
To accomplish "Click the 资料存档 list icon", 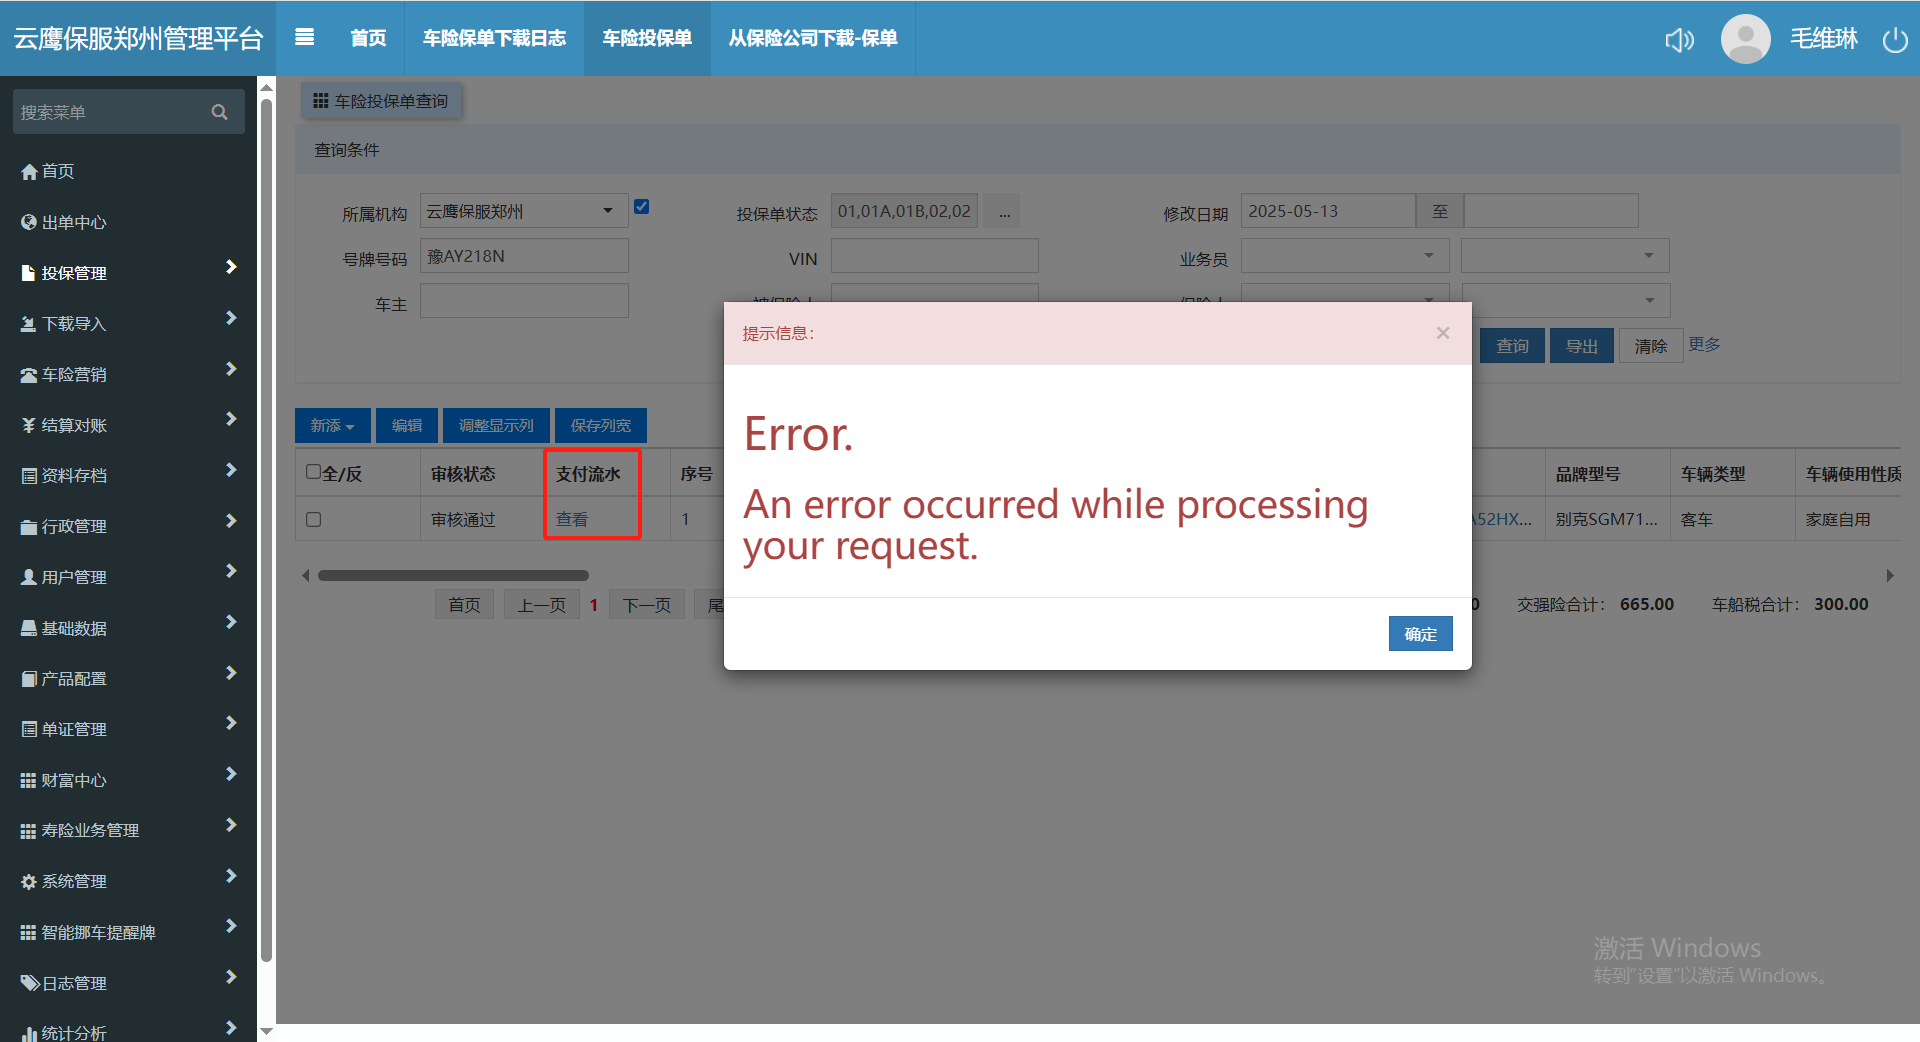I will pos(29,476).
